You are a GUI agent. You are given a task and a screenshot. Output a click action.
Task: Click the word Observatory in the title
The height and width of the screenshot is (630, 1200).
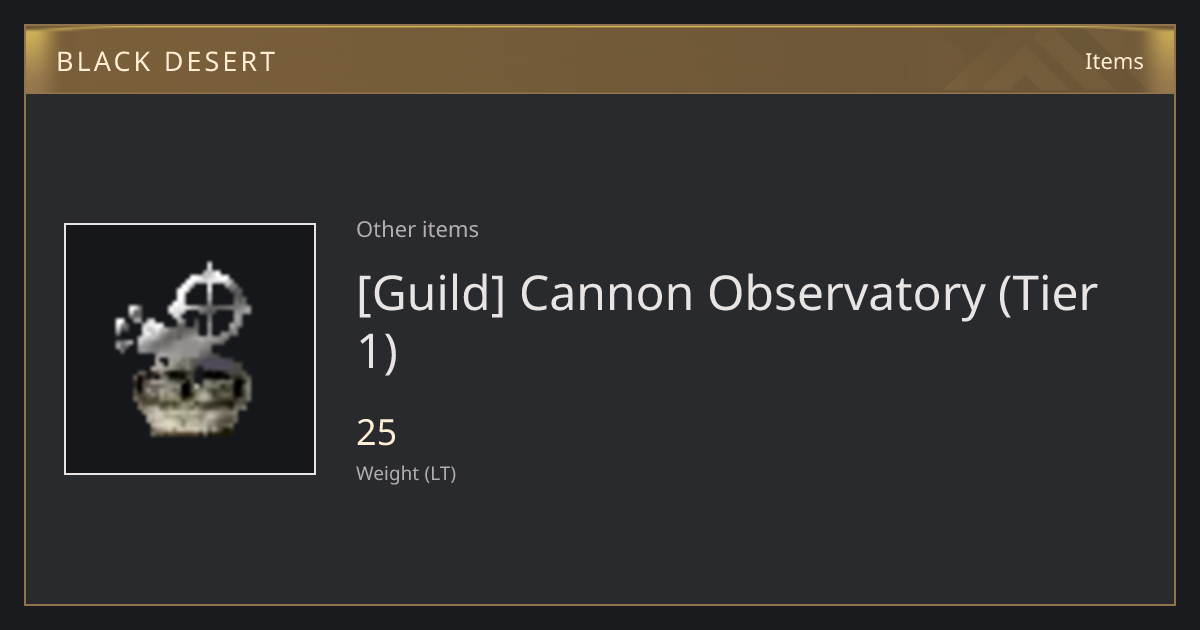click(846, 294)
